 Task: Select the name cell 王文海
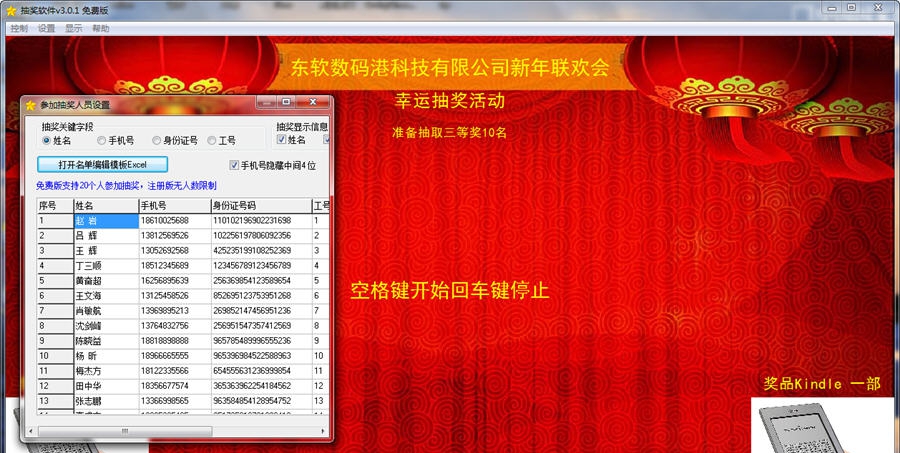click(106, 296)
